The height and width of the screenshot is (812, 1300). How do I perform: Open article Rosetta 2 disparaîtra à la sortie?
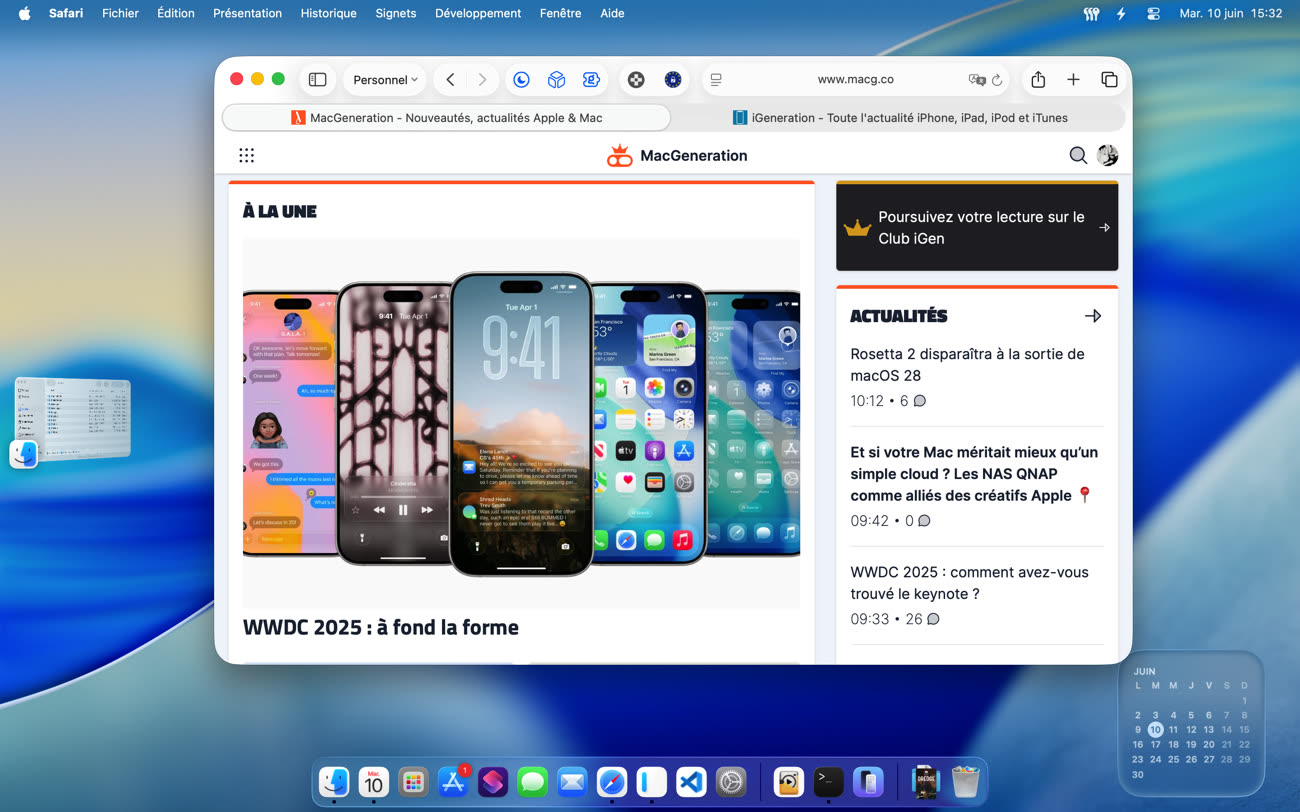[x=967, y=365]
